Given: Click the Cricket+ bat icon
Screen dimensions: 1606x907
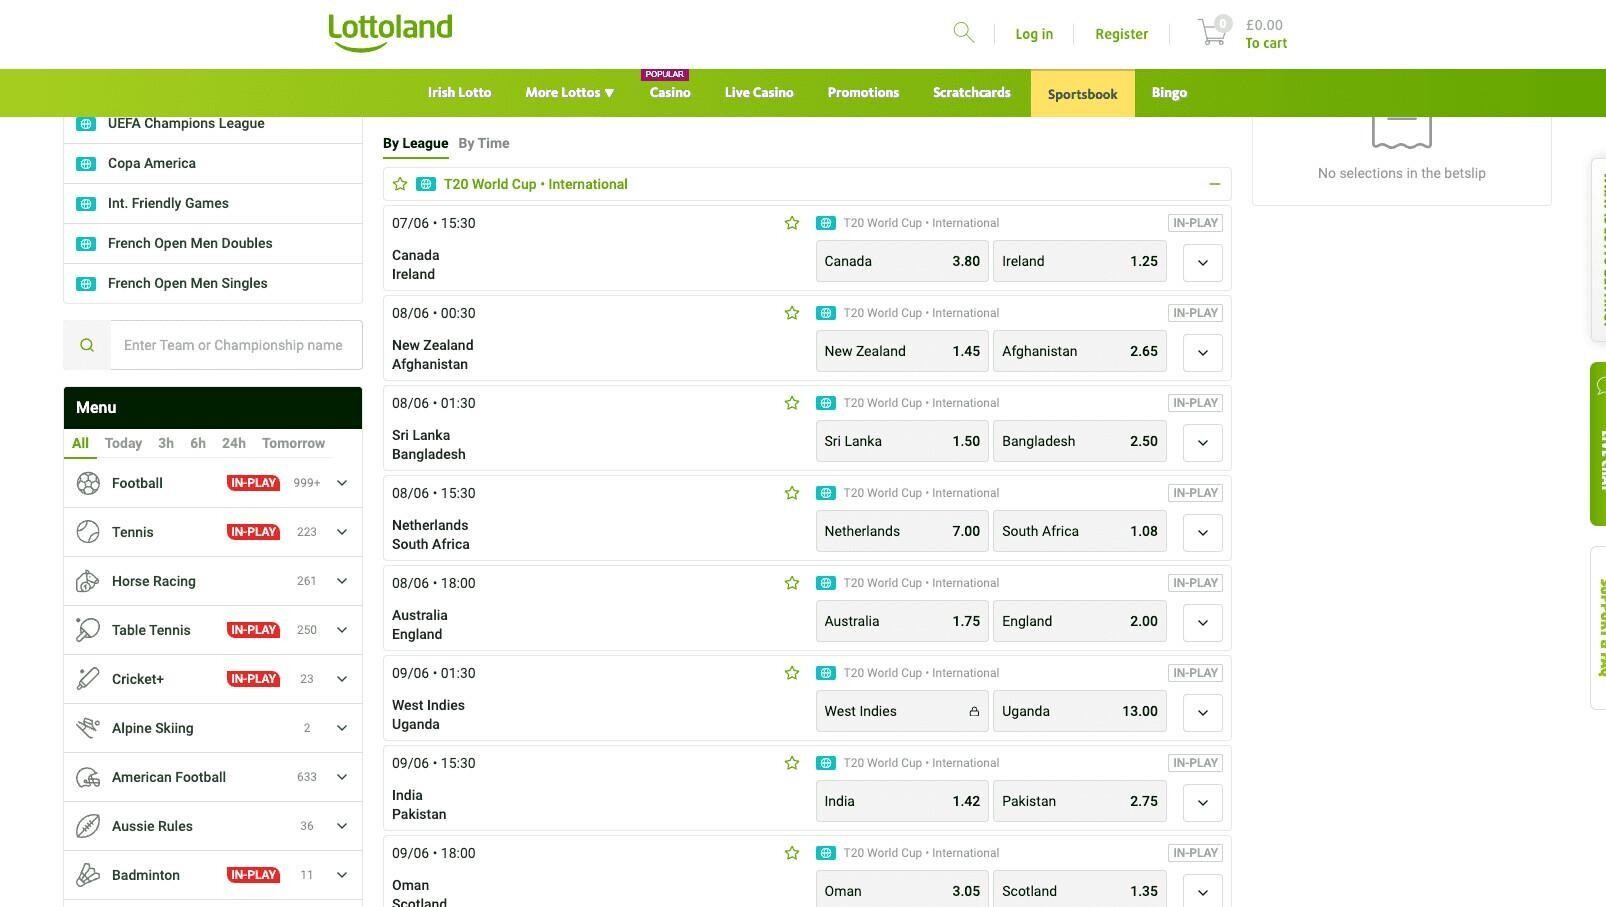Looking at the screenshot, I should [88, 679].
